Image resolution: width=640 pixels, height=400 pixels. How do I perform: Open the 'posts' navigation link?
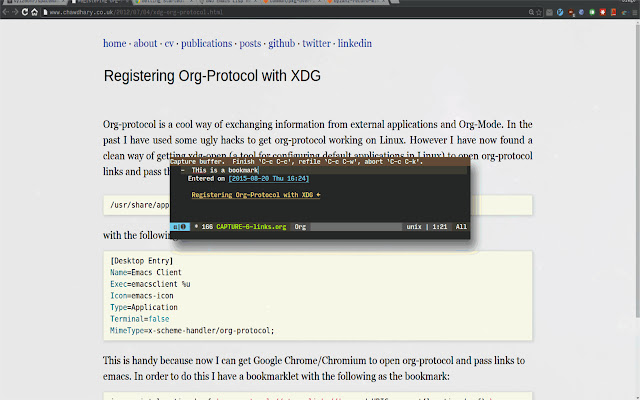pos(250,44)
